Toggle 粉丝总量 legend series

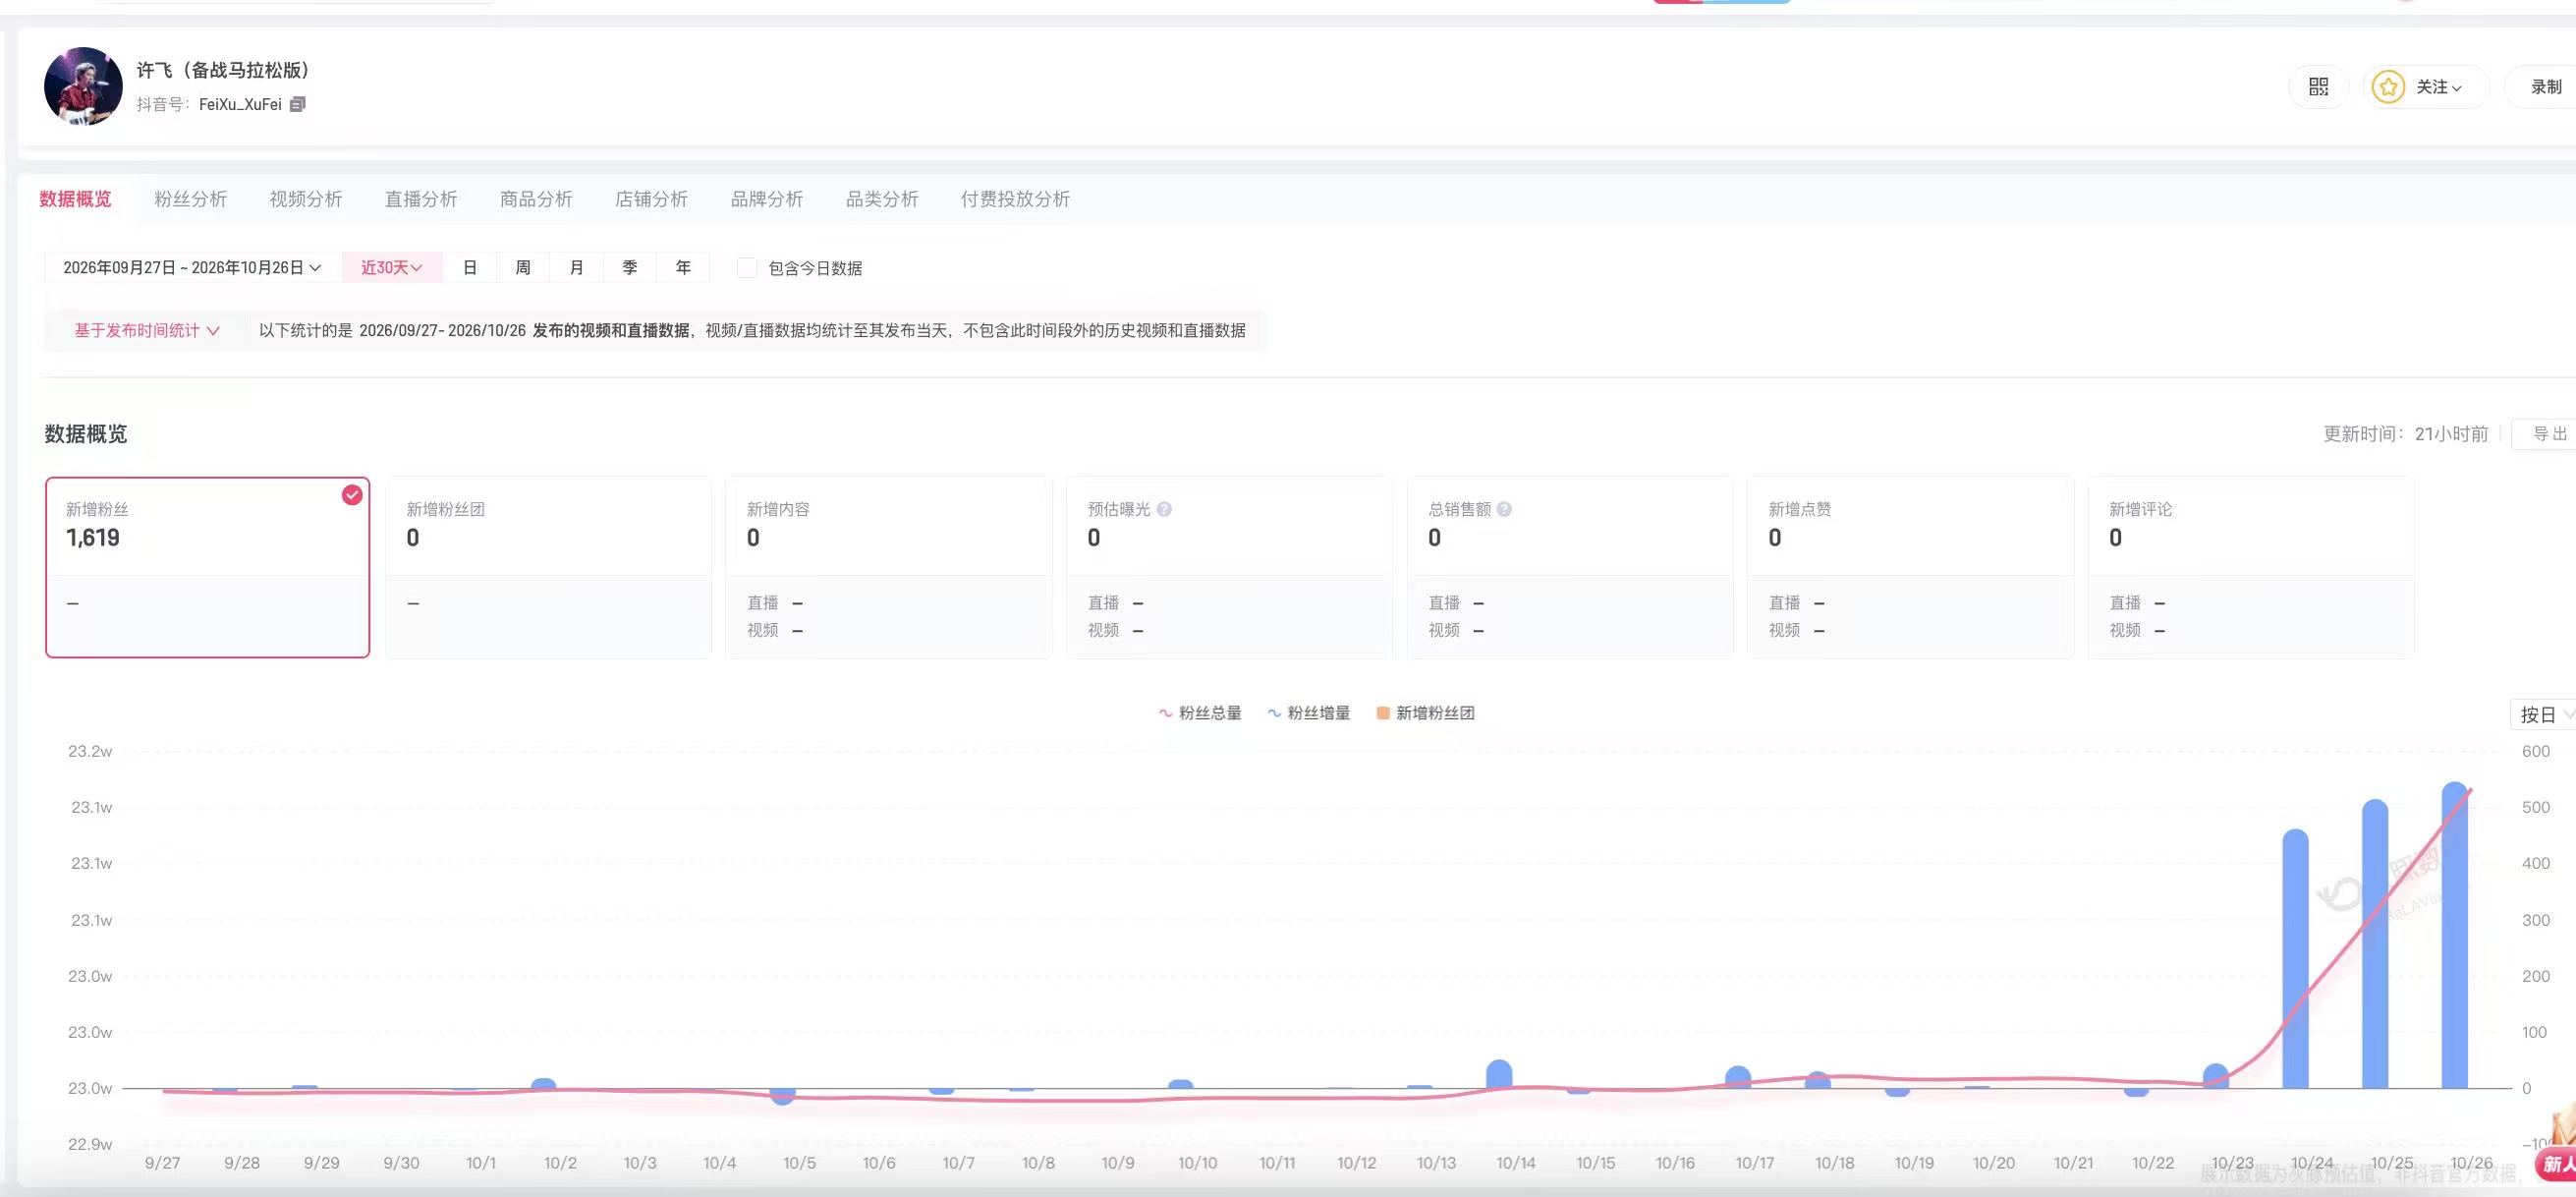point(1200,713)
